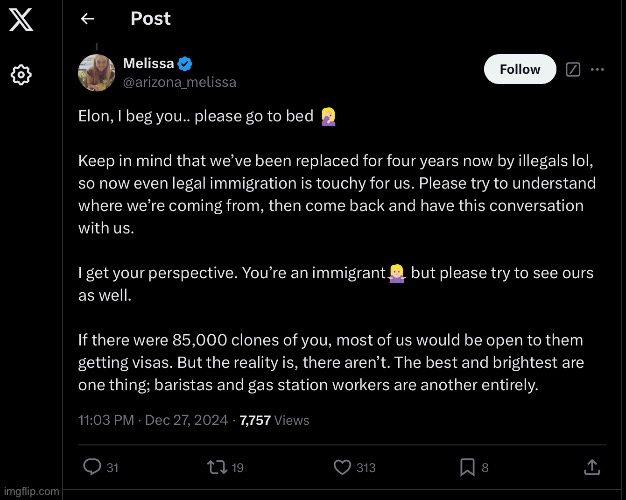Follow Melissa's account

pyautogui.click(x=519, y=69)
